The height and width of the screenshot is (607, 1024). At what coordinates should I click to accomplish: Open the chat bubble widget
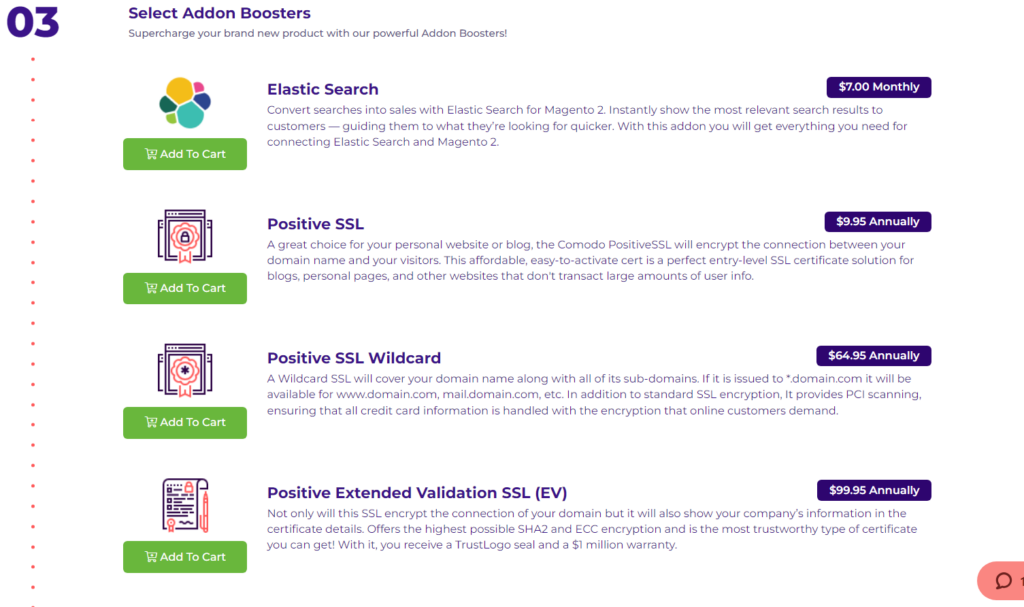pos(1001,580)
